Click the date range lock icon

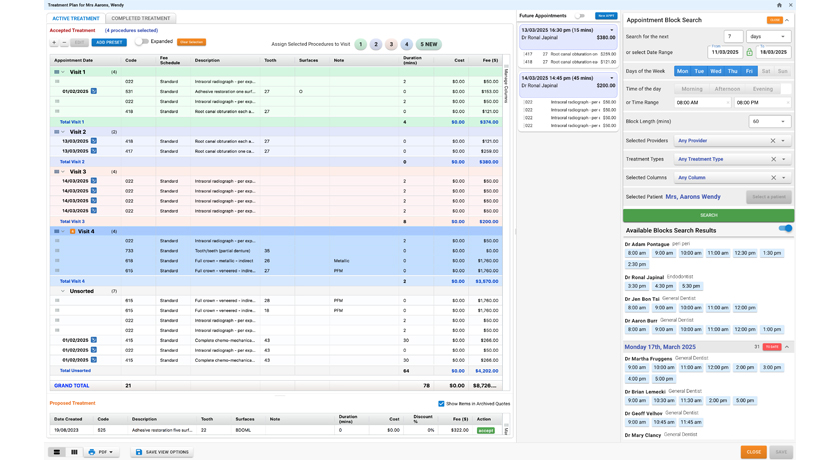(x=749, y=52)
